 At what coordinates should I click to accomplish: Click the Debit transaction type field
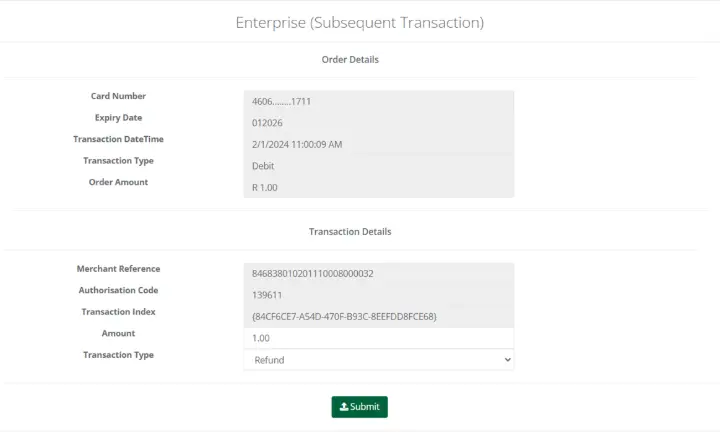click(x=378, y=166)
